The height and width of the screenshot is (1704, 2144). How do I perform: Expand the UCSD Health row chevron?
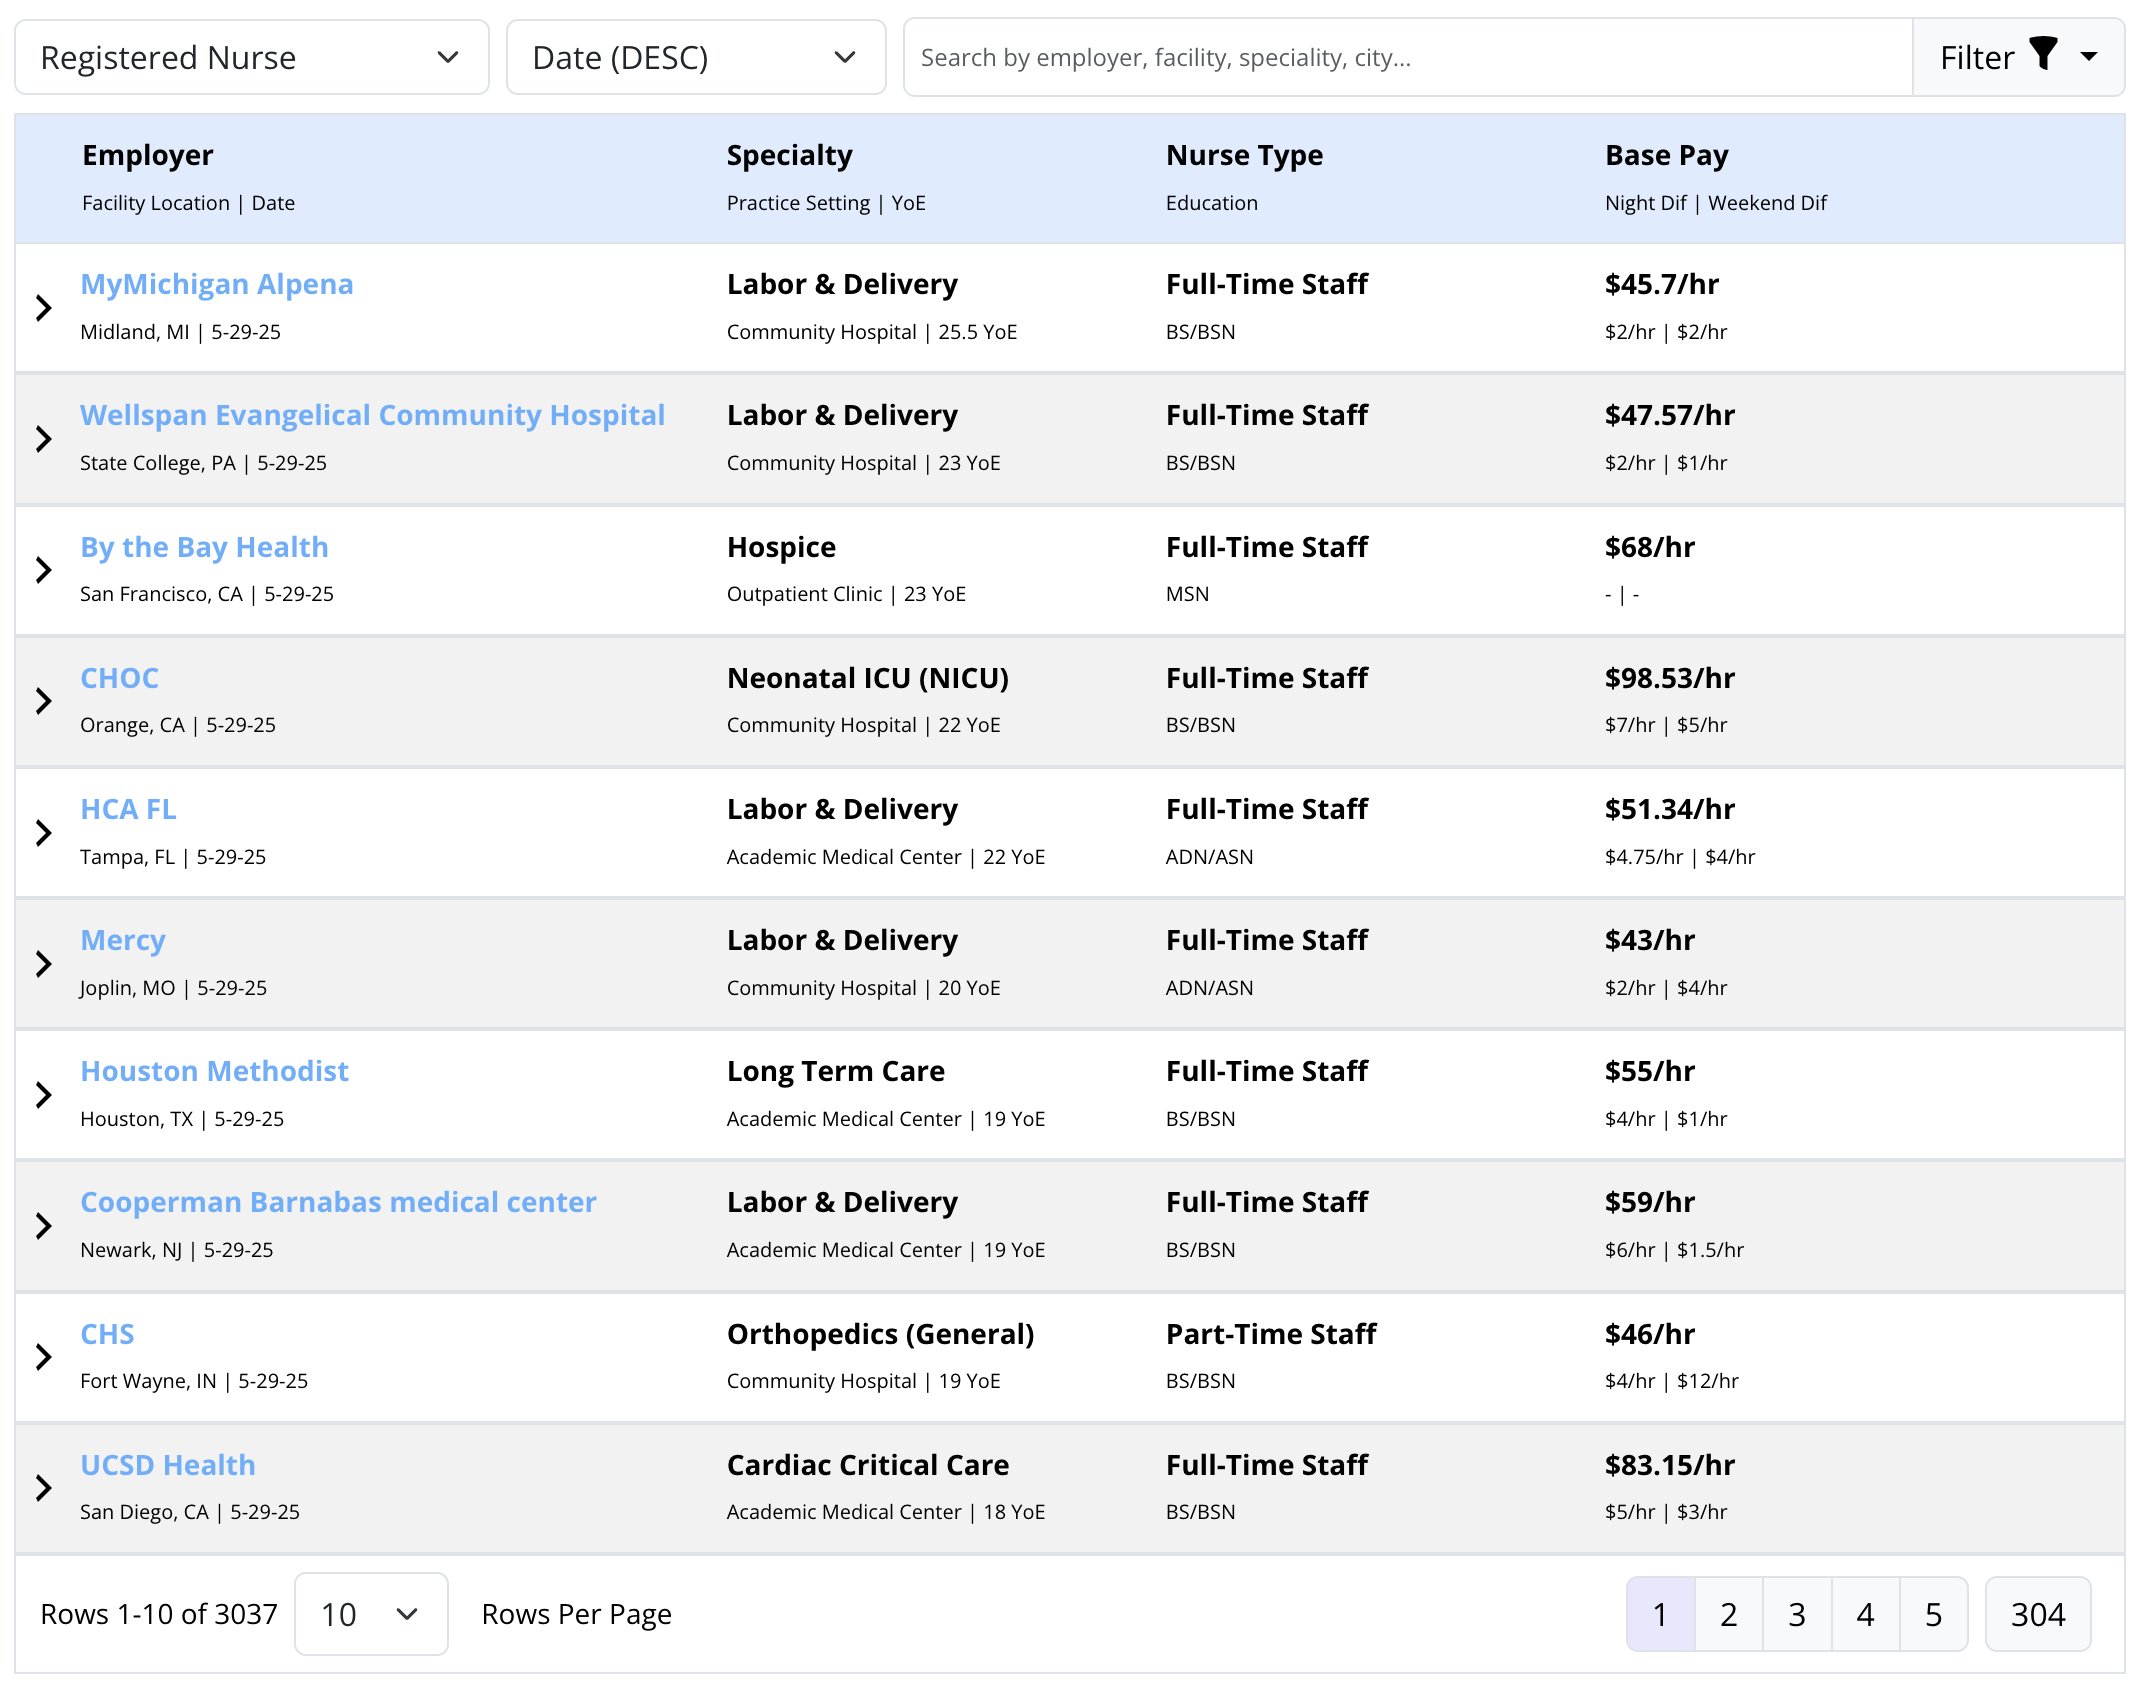click(44, 1488)
